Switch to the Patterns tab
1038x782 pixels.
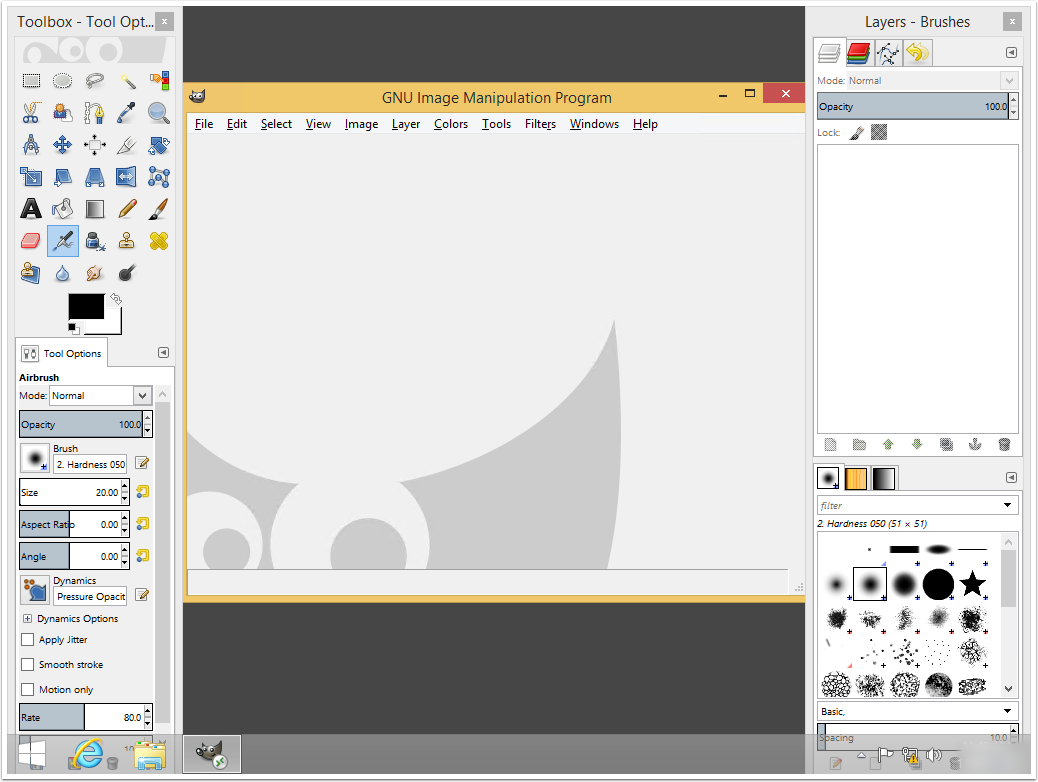[856, 478]
